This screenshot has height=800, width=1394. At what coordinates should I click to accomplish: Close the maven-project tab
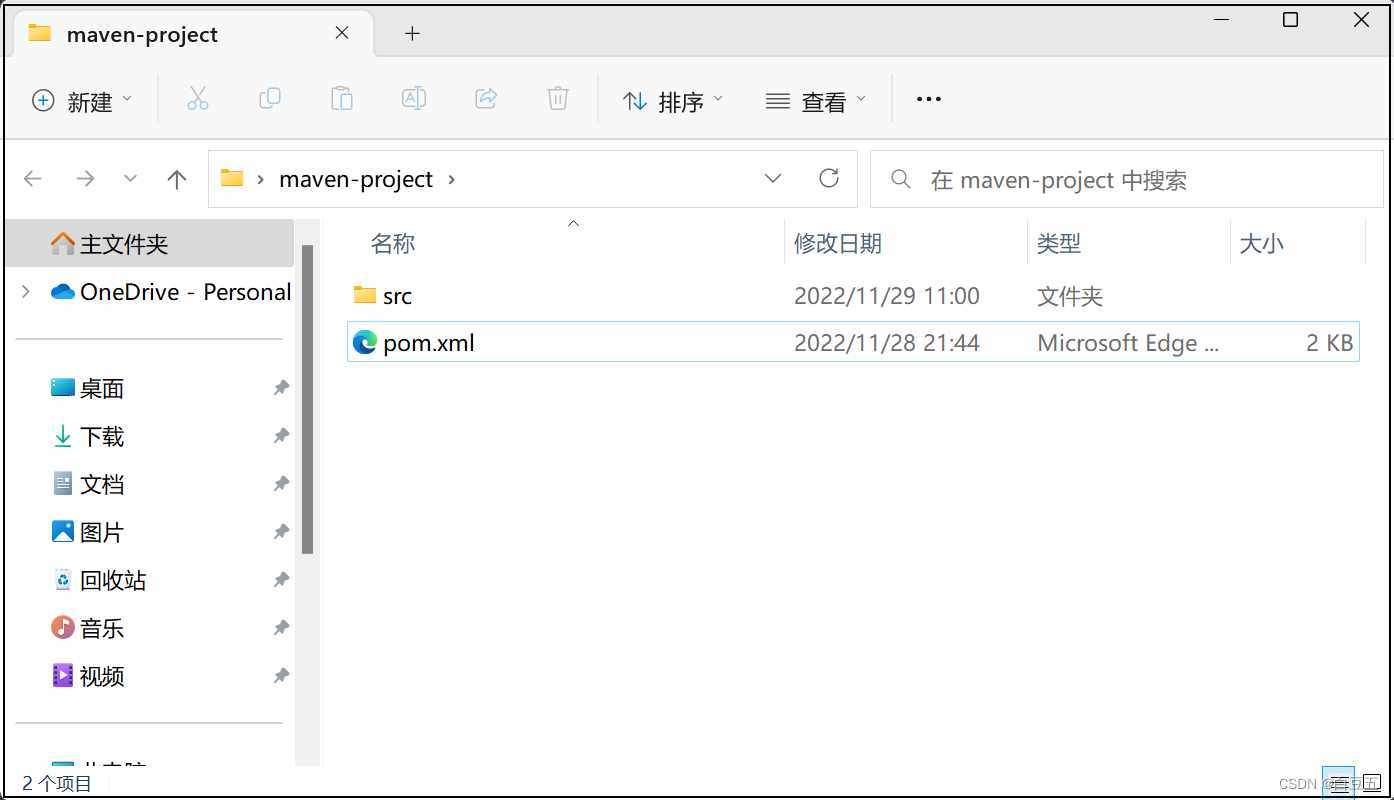click(x=342, y=33)
